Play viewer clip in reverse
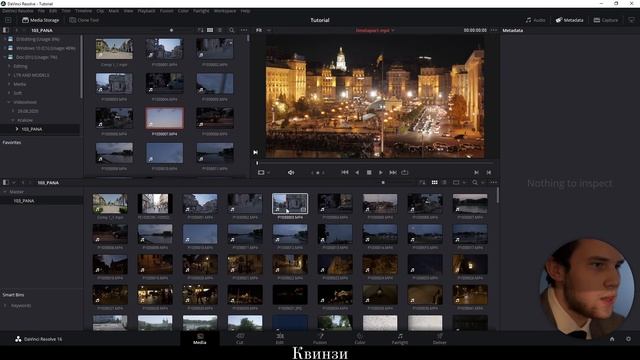The width and height of the screenshot is (640, 360). coord(357,173)
